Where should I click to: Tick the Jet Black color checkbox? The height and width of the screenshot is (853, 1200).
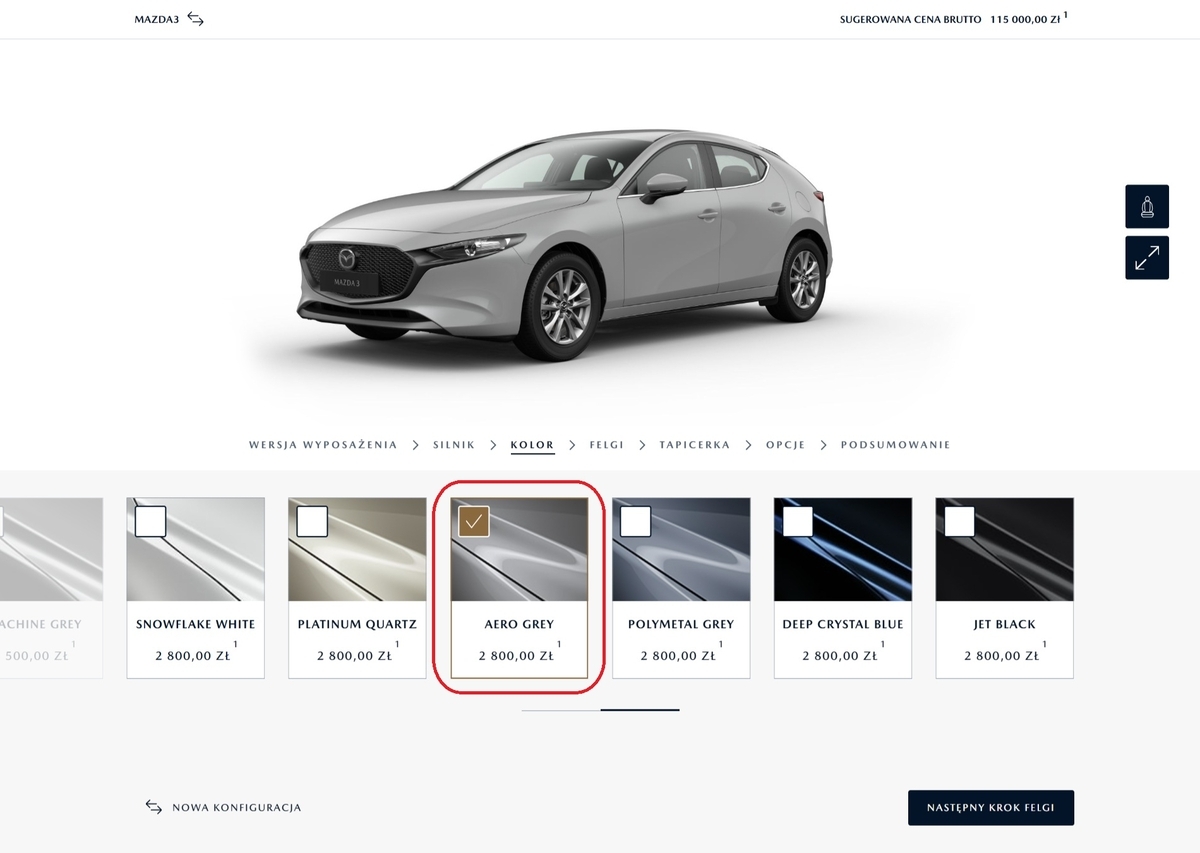coord(959,521)
